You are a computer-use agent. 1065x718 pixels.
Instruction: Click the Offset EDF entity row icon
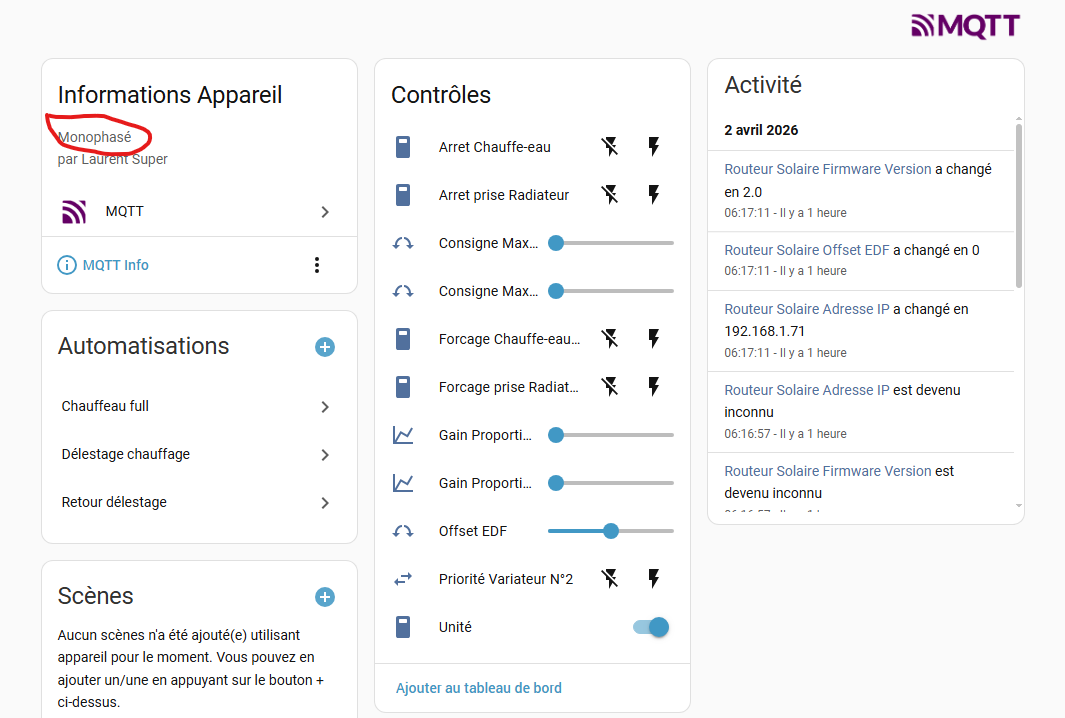[x=403, y=531]
